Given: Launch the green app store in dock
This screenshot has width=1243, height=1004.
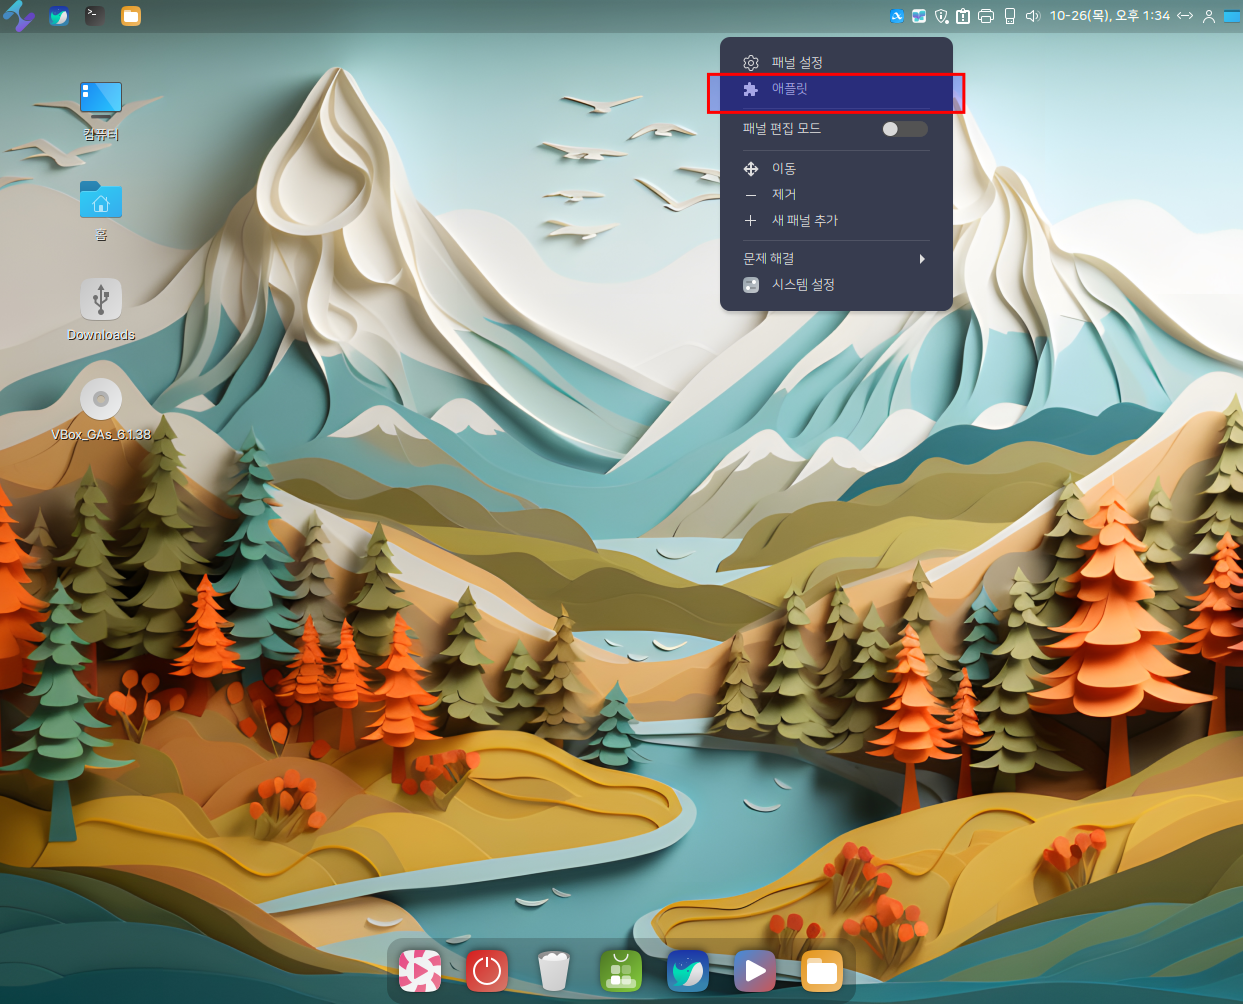Looking at the screenshot, I should [620, 970].
